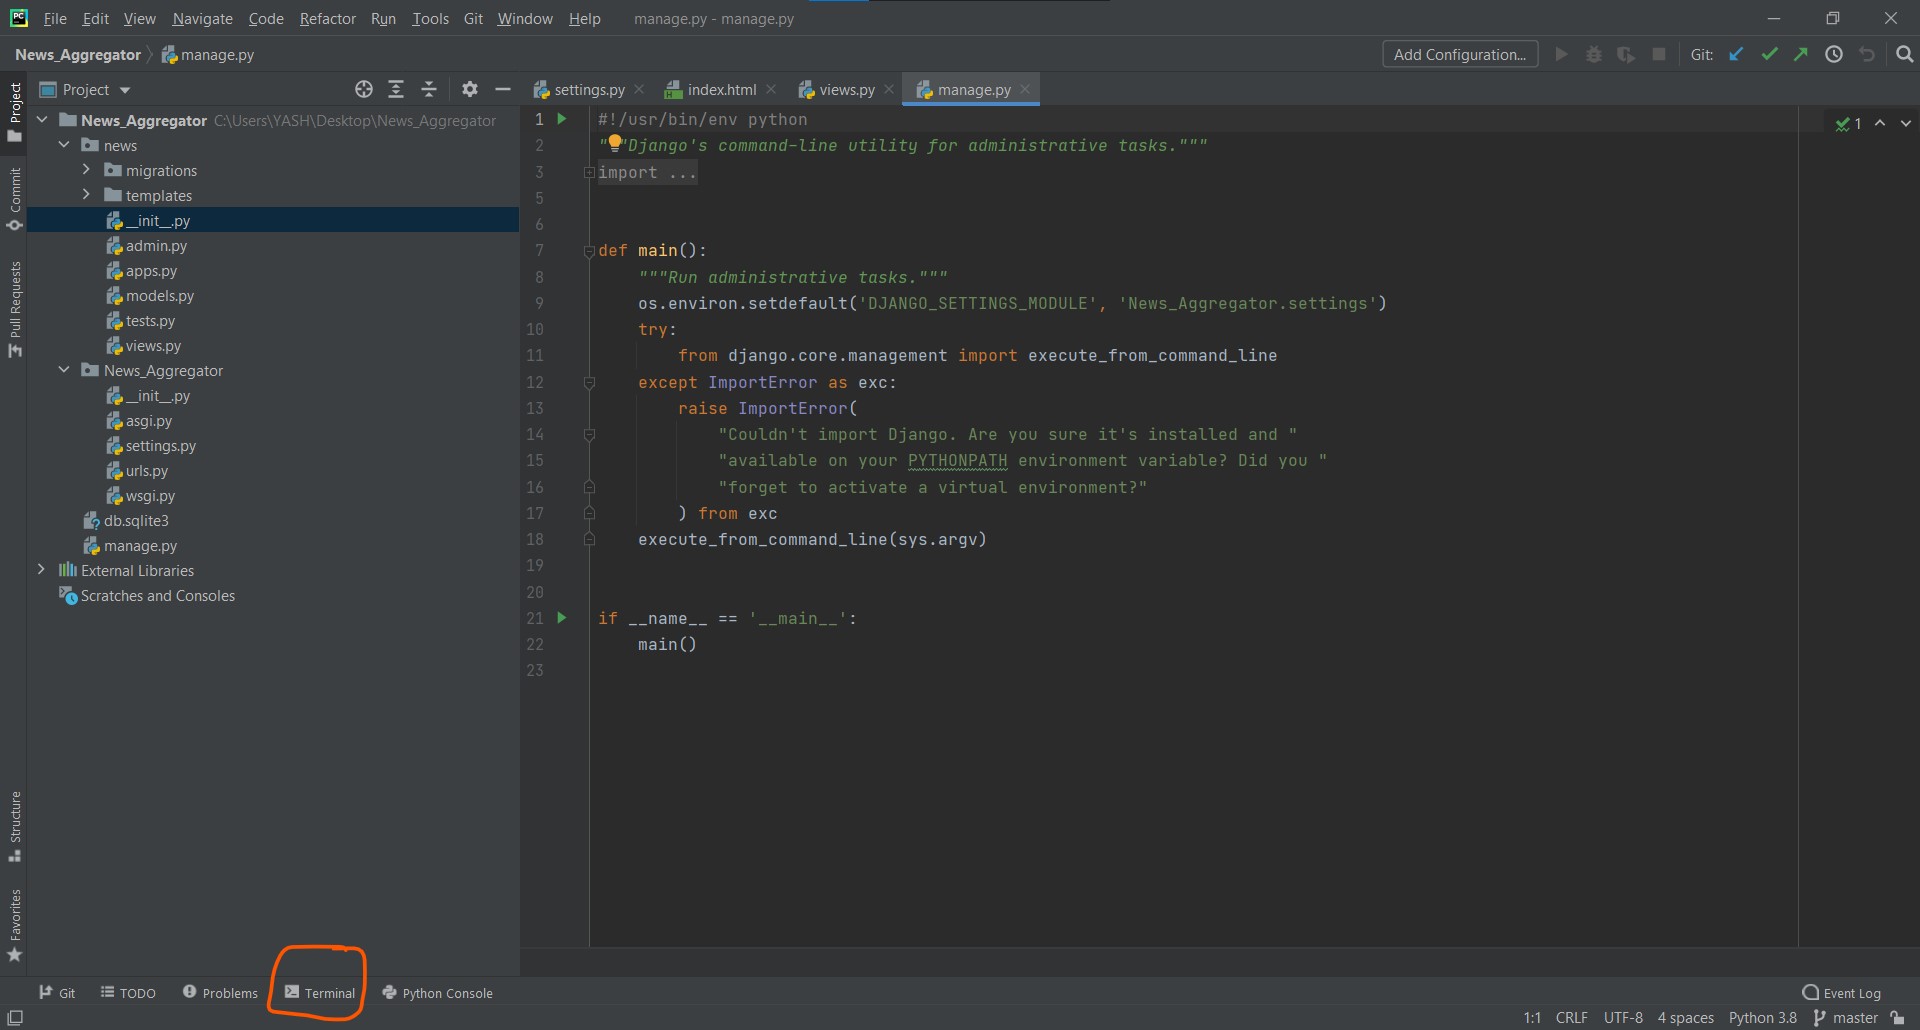Click the search everywhere magnifier icon
This screenshot has height=1030, width=1920.
1905,55
